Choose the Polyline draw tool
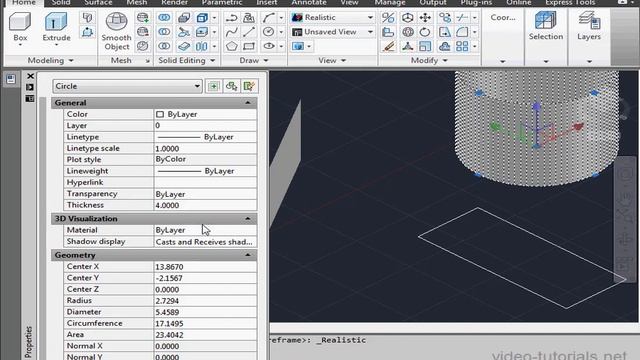640x360 pixels. click(x=232, y=18)
